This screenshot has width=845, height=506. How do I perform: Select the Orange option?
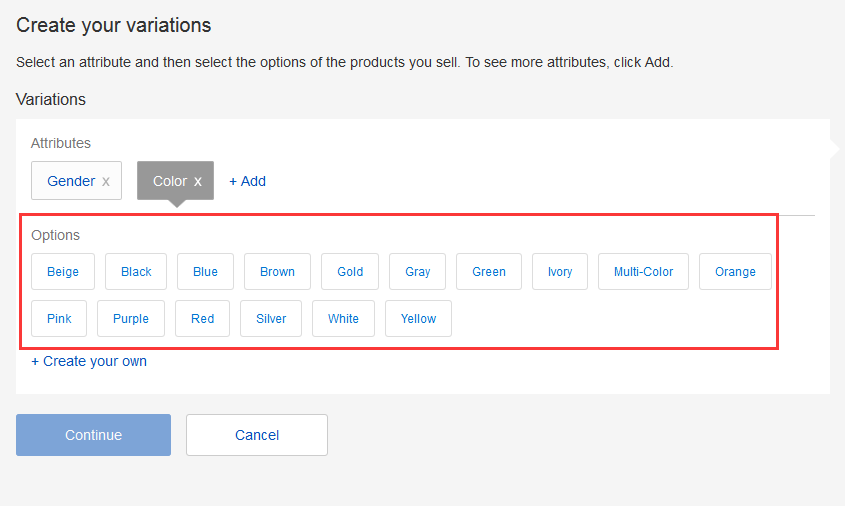click(735, 271)
